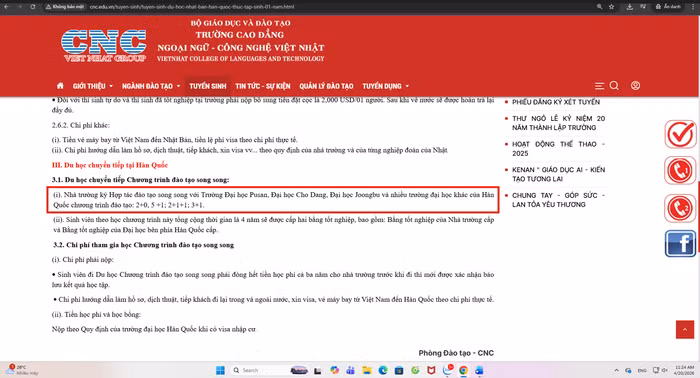Viewport: 700px width, 378px height.
Task: Open 'Chung tay - Góp sức' sidebar link
Action: pos(558,200)
